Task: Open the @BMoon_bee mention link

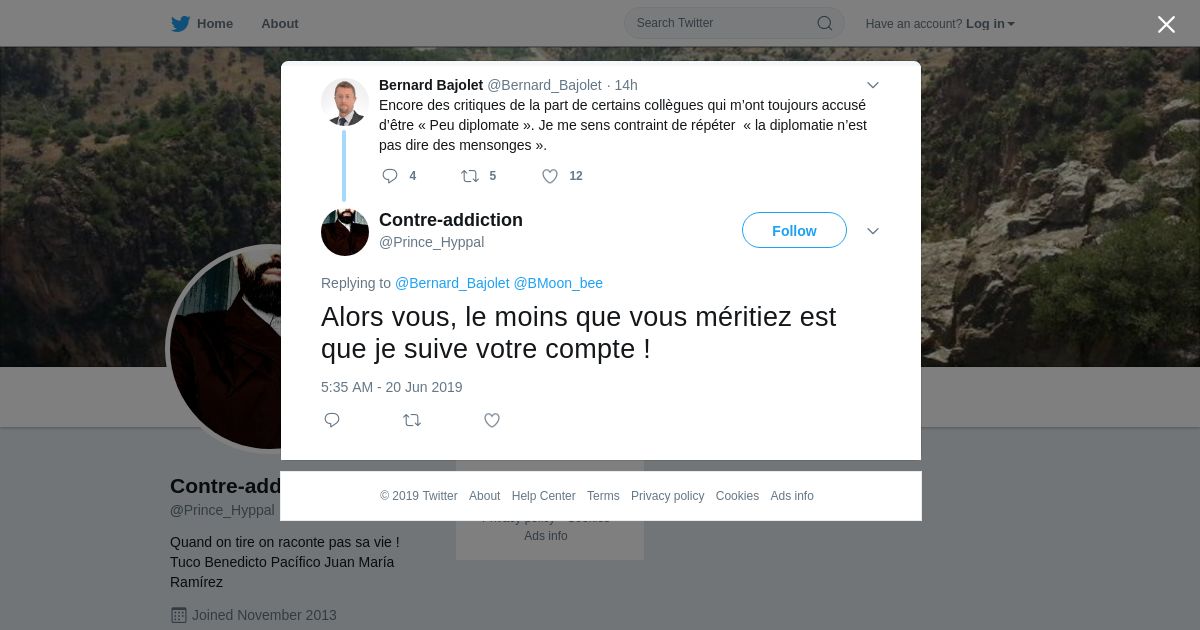Action: pyautogui.click(x=558, y=283)
